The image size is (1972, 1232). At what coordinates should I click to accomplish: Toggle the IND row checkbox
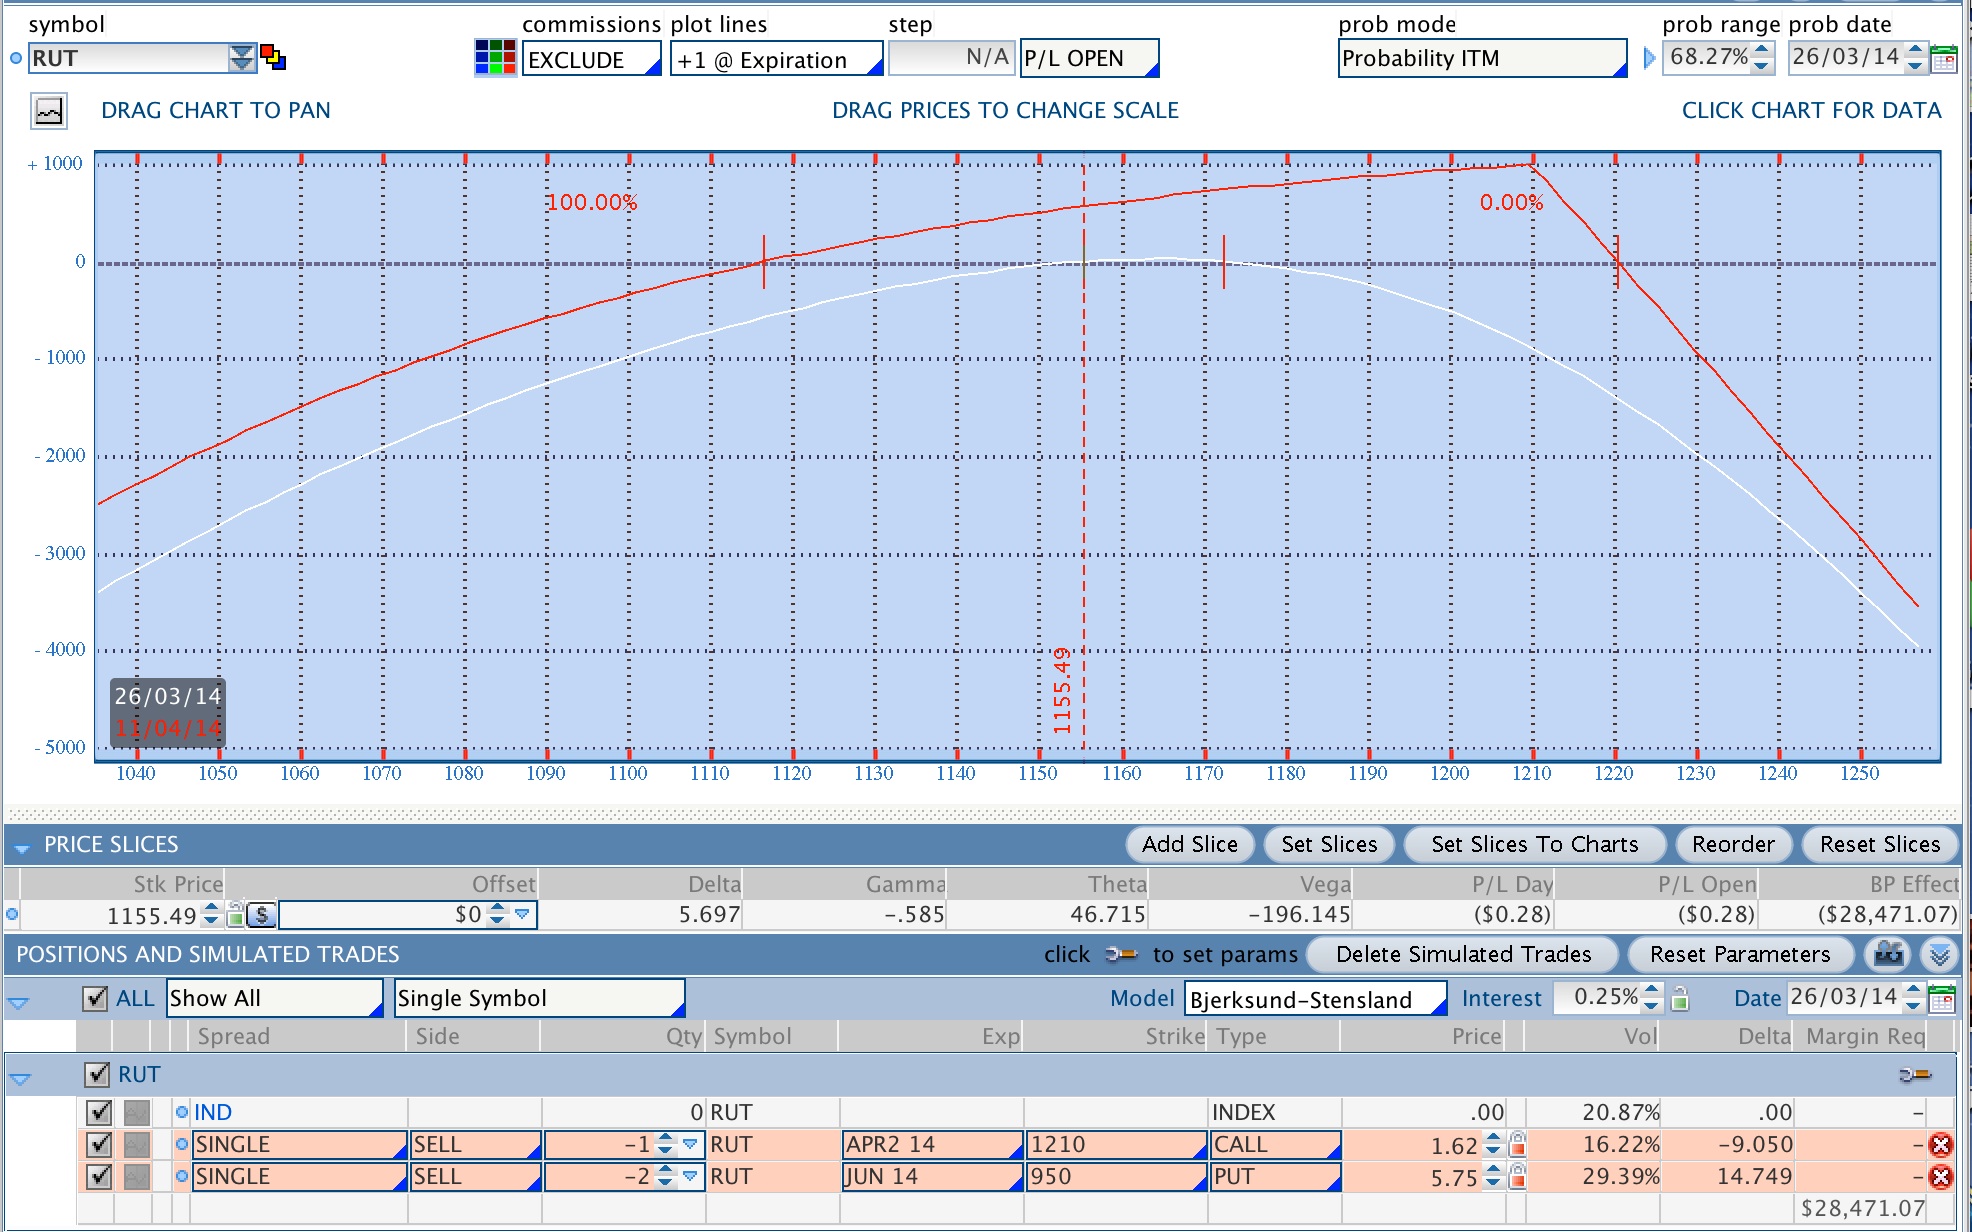tap(99, 1112)
